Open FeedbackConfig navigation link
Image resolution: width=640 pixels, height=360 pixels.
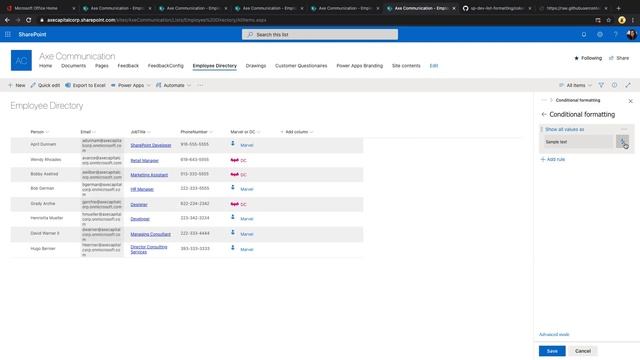click(165, 66)
